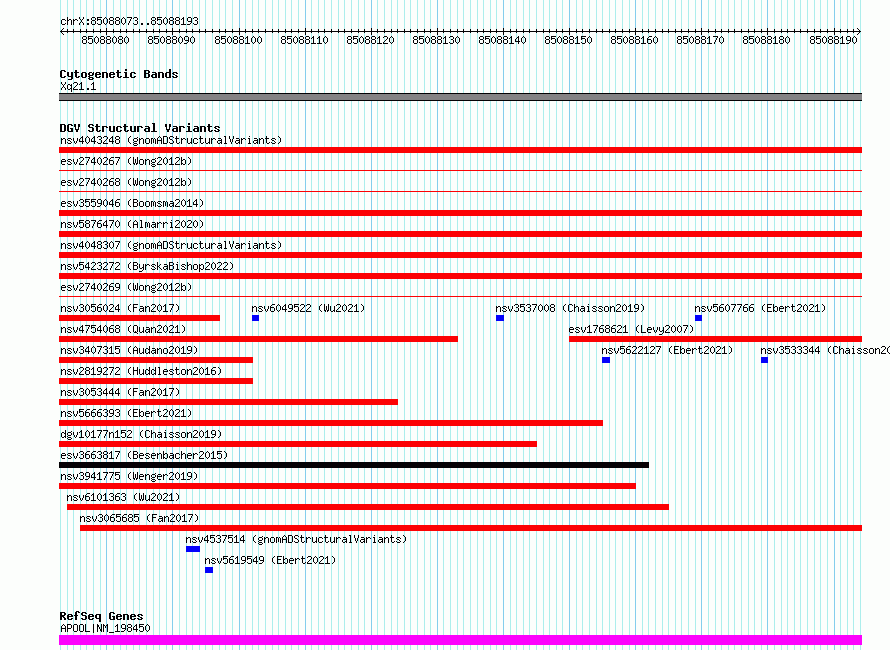Open esv2740267 (Wong2012b) variant
The image size is (890, 650).
pos(126,161)
